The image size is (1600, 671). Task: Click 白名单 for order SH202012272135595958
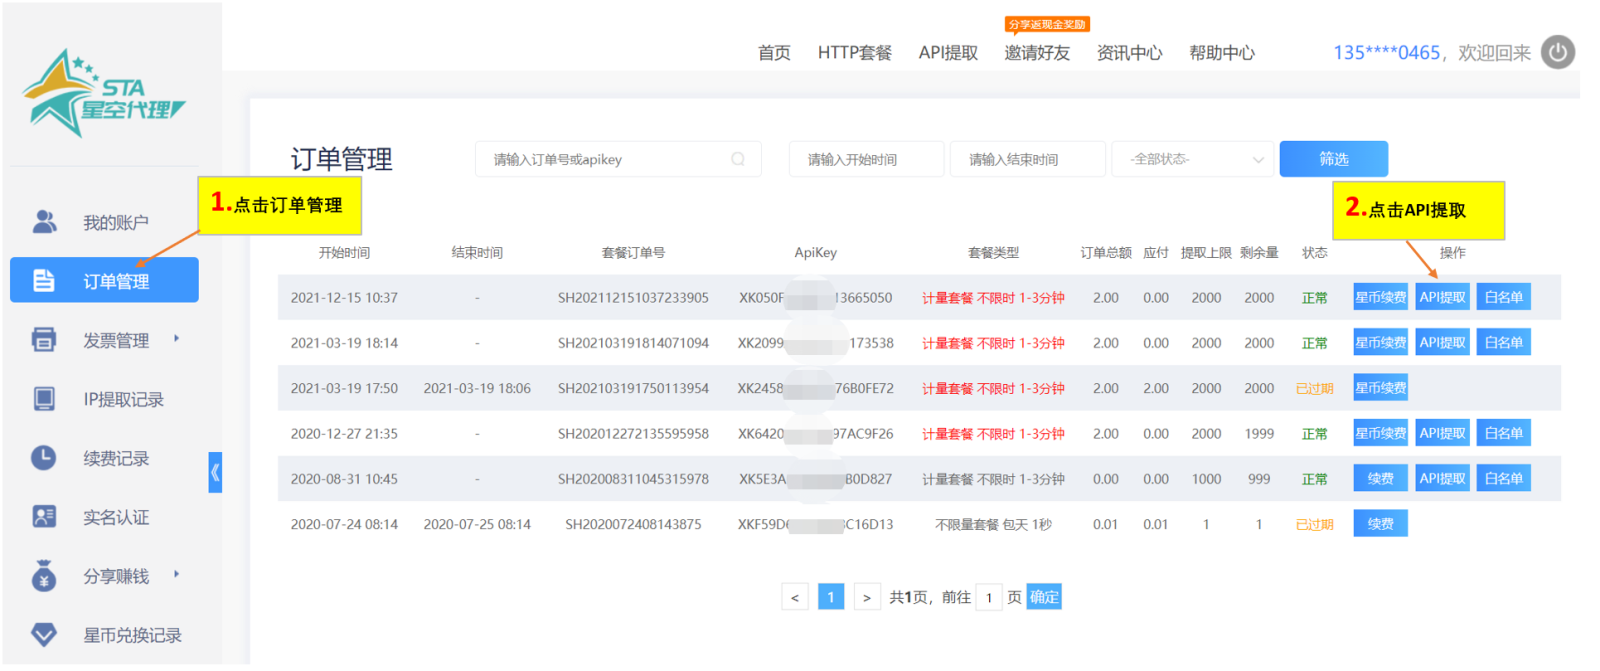pyautogui.click(x=1503, y=433)
